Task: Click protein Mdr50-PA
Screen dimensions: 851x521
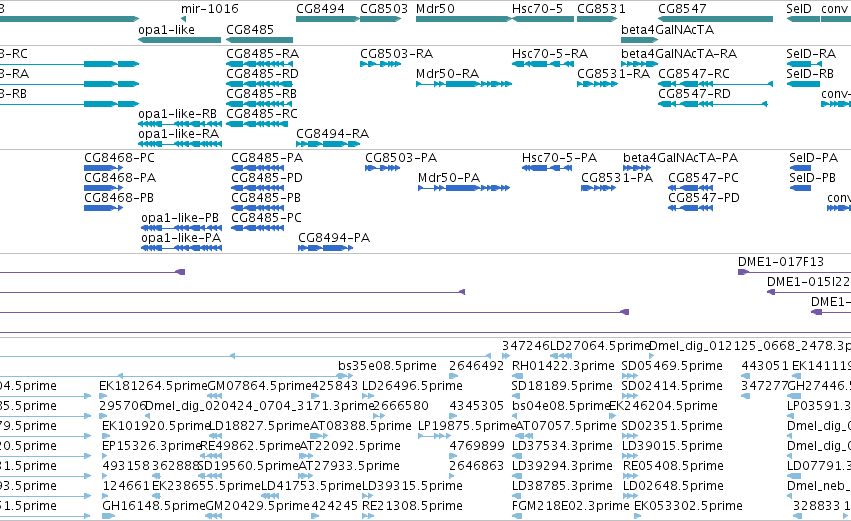Action: [x=464, y=188]
